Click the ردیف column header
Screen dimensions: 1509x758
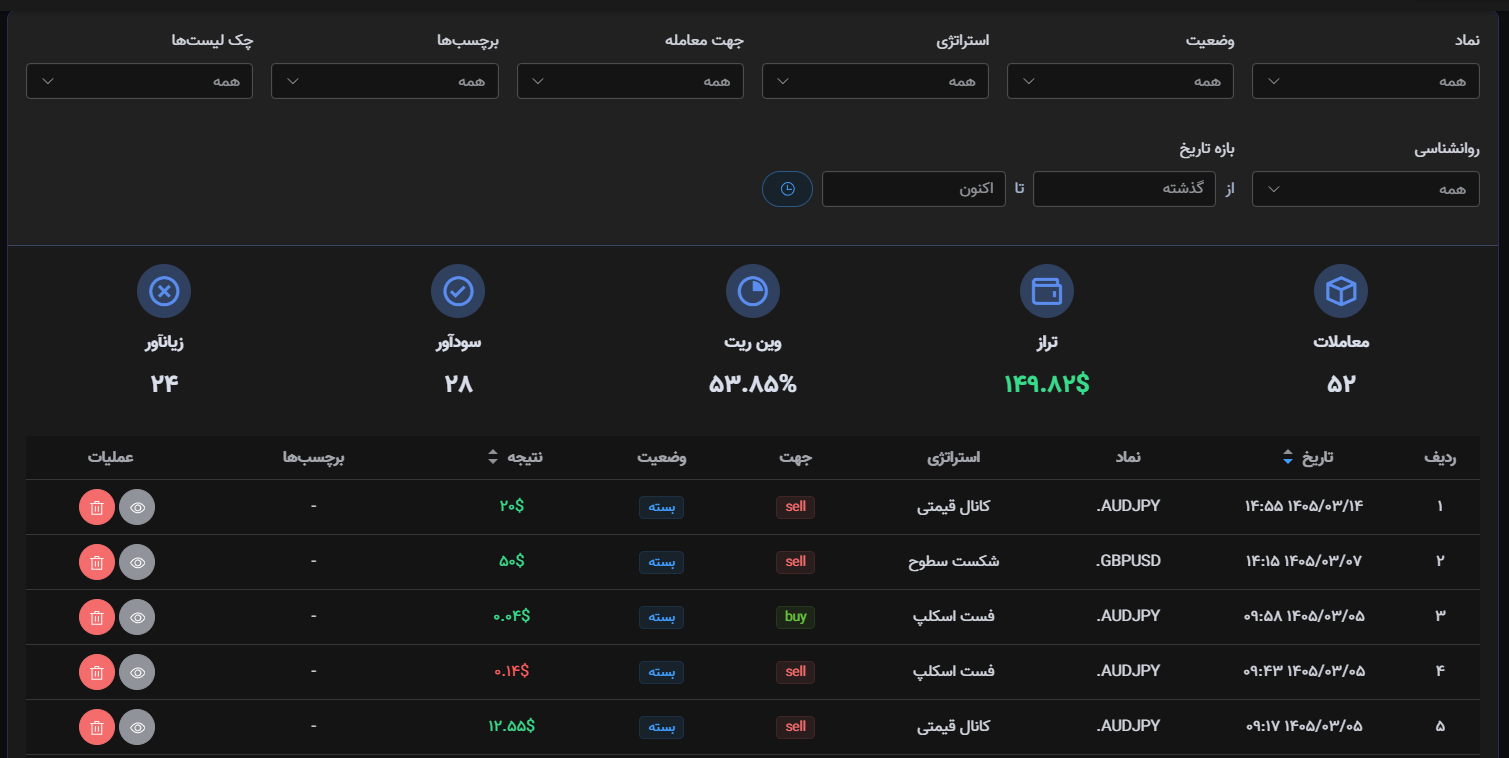click(1440, 457)
